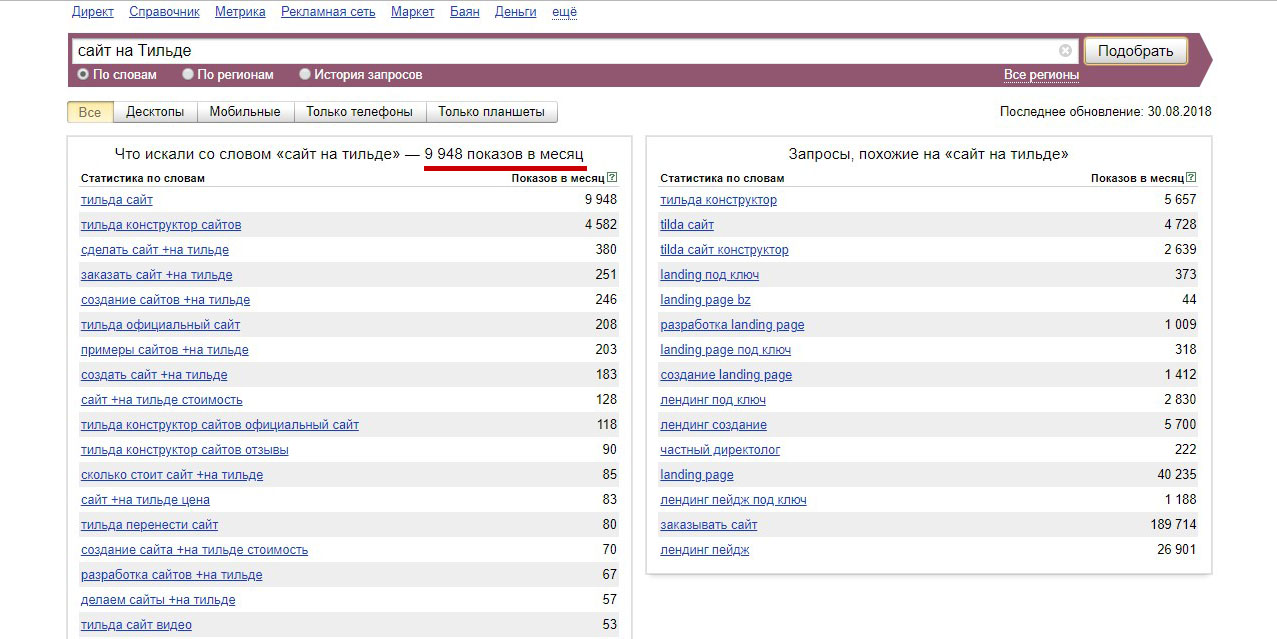Open the 'лендинг пейдж под ключ' link
Viewport: 1277px width, 639px height.
tap(733, 500)
